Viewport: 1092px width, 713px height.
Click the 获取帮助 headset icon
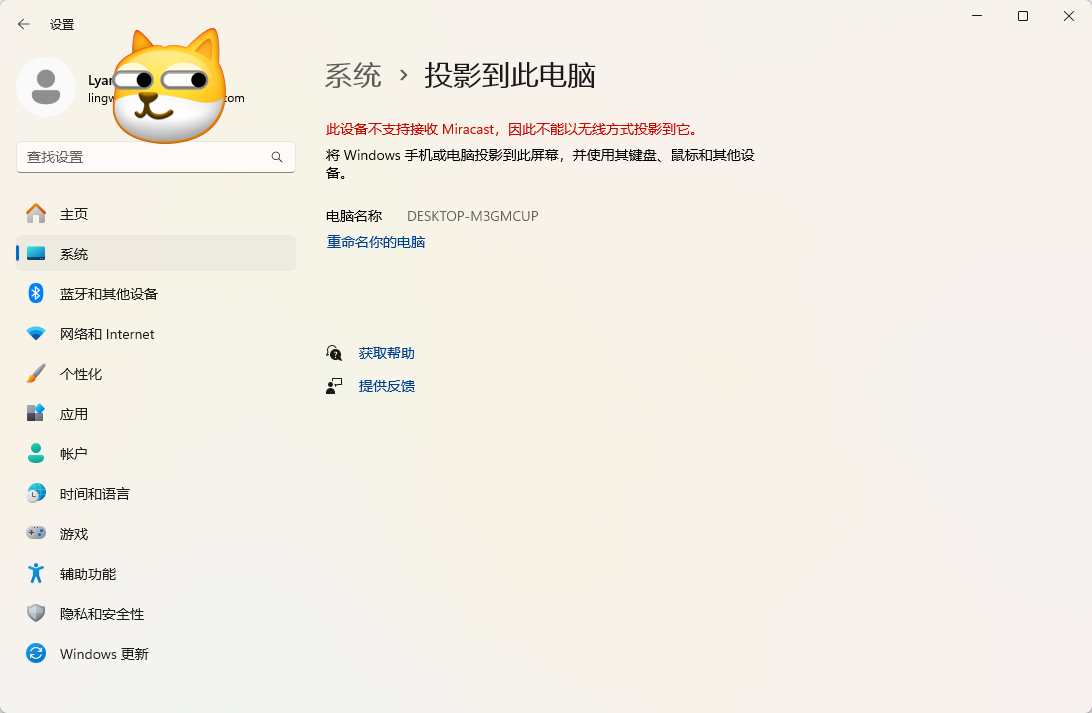(x=334, y=352)
